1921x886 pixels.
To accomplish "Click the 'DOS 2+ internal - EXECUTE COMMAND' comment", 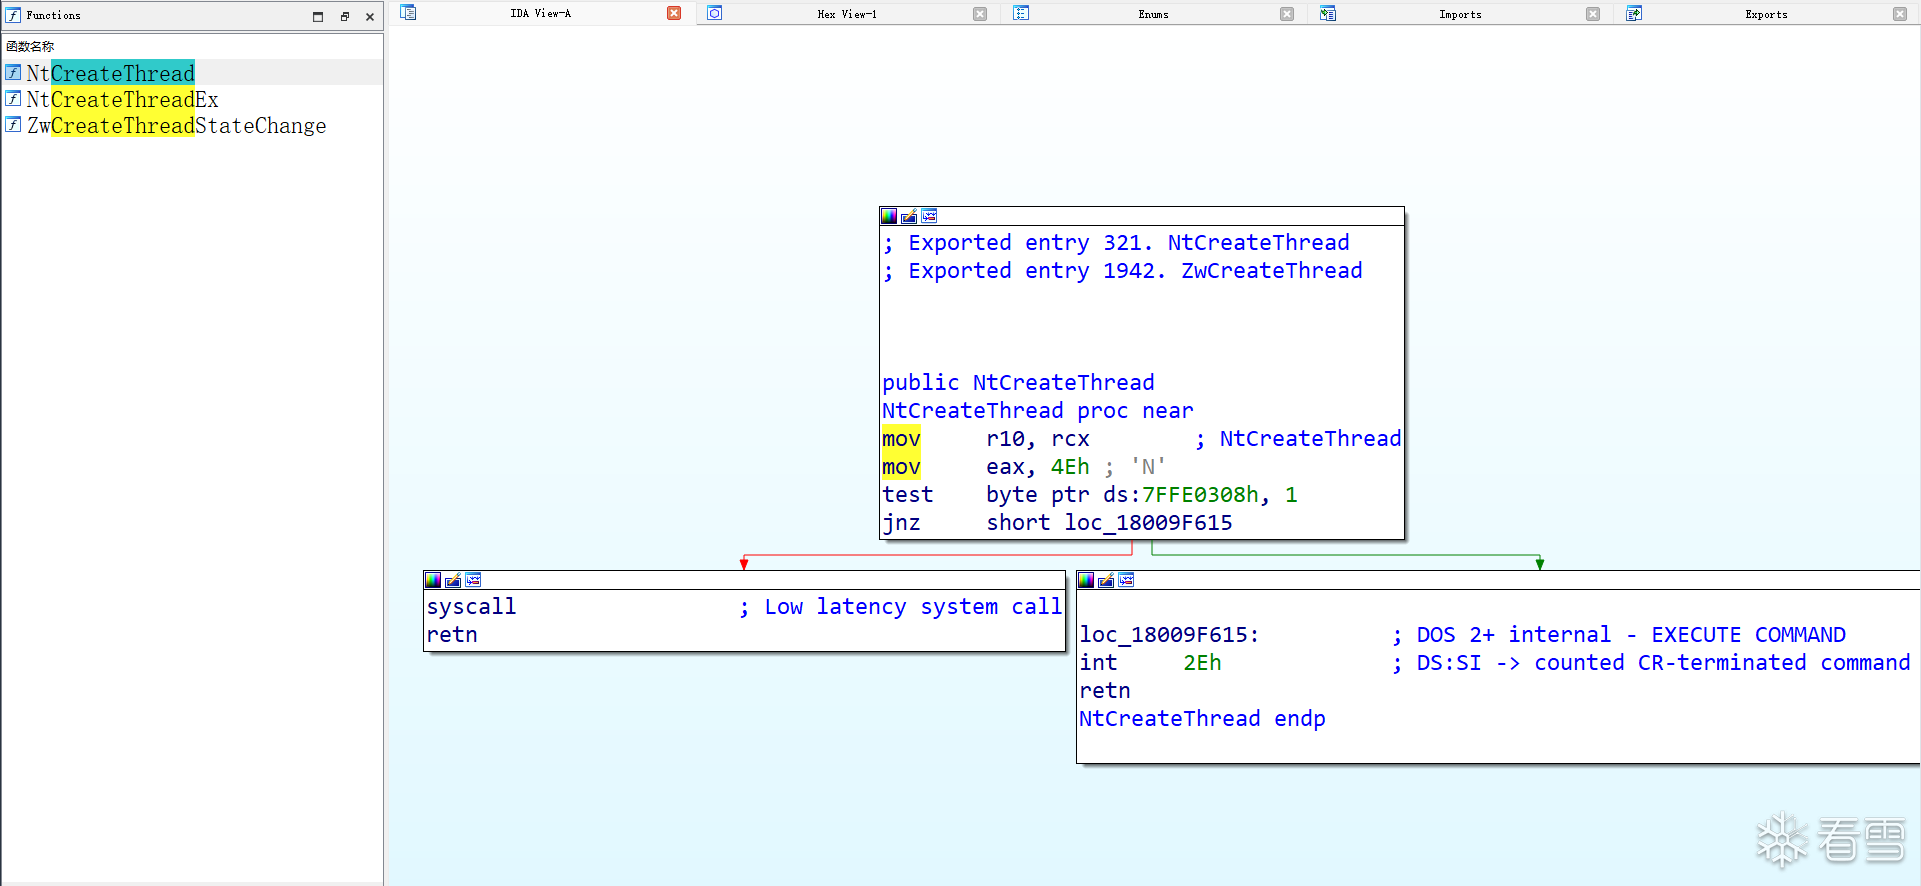I will (1619, 635).
